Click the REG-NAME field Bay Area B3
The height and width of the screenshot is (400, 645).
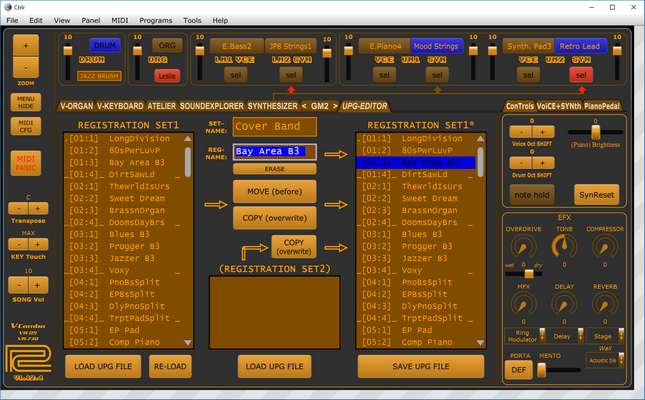click(275, 151)
